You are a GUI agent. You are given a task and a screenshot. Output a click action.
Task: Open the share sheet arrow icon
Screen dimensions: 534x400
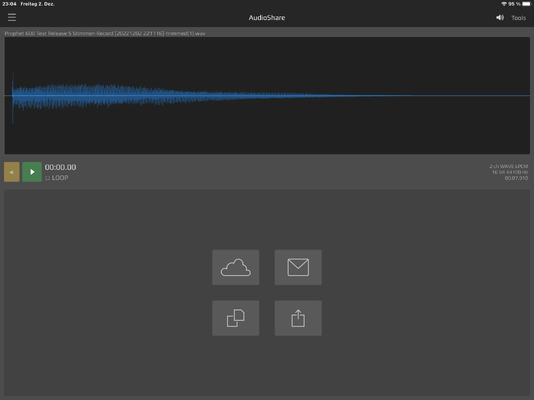click(298, 318)
